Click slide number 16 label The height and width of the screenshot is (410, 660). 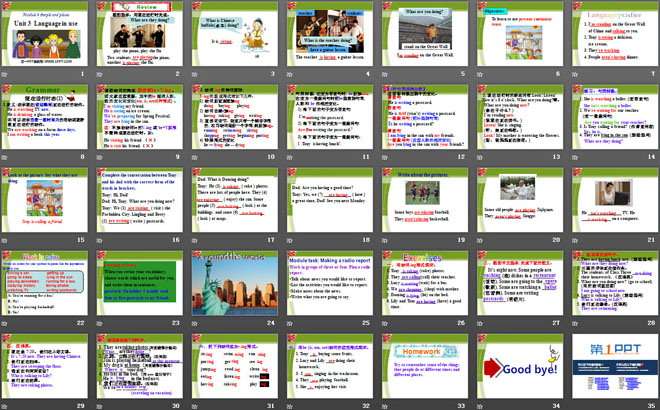click(176, 240)
